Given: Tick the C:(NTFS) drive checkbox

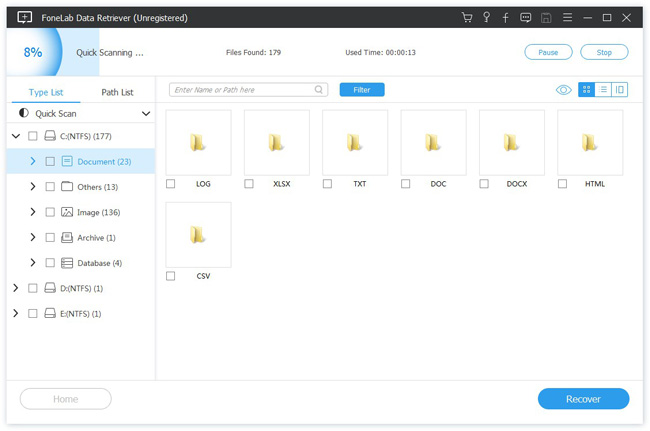Looking at the screenshot, I should [x=32, y=136].
